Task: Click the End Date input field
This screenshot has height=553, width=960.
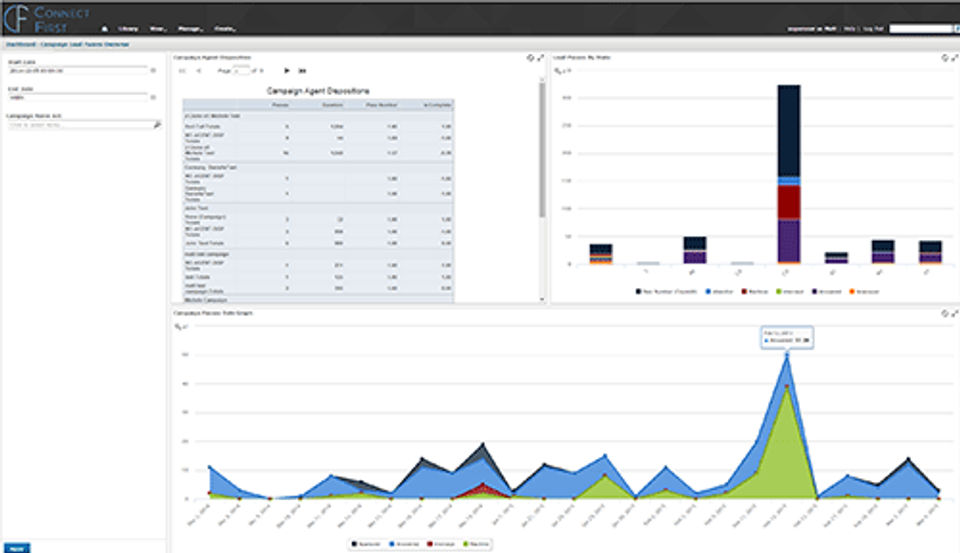Action: pos(78,97)
